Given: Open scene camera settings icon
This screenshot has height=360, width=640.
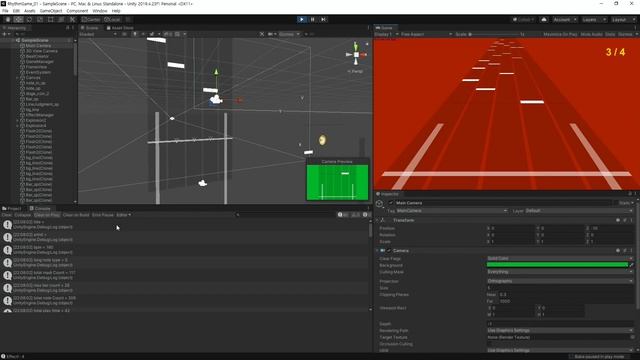Looking at the screenshot, I should click(x=271, y=34).
